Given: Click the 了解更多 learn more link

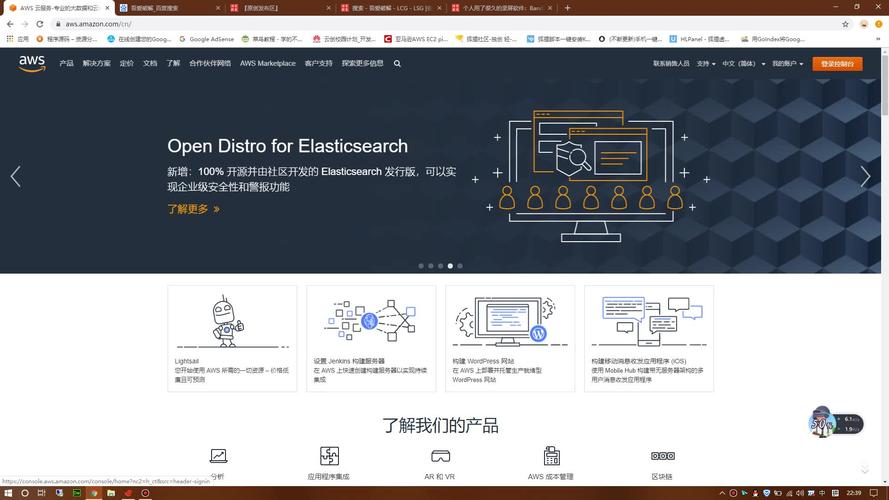Looking at the screenshot, I should point(193,209).
